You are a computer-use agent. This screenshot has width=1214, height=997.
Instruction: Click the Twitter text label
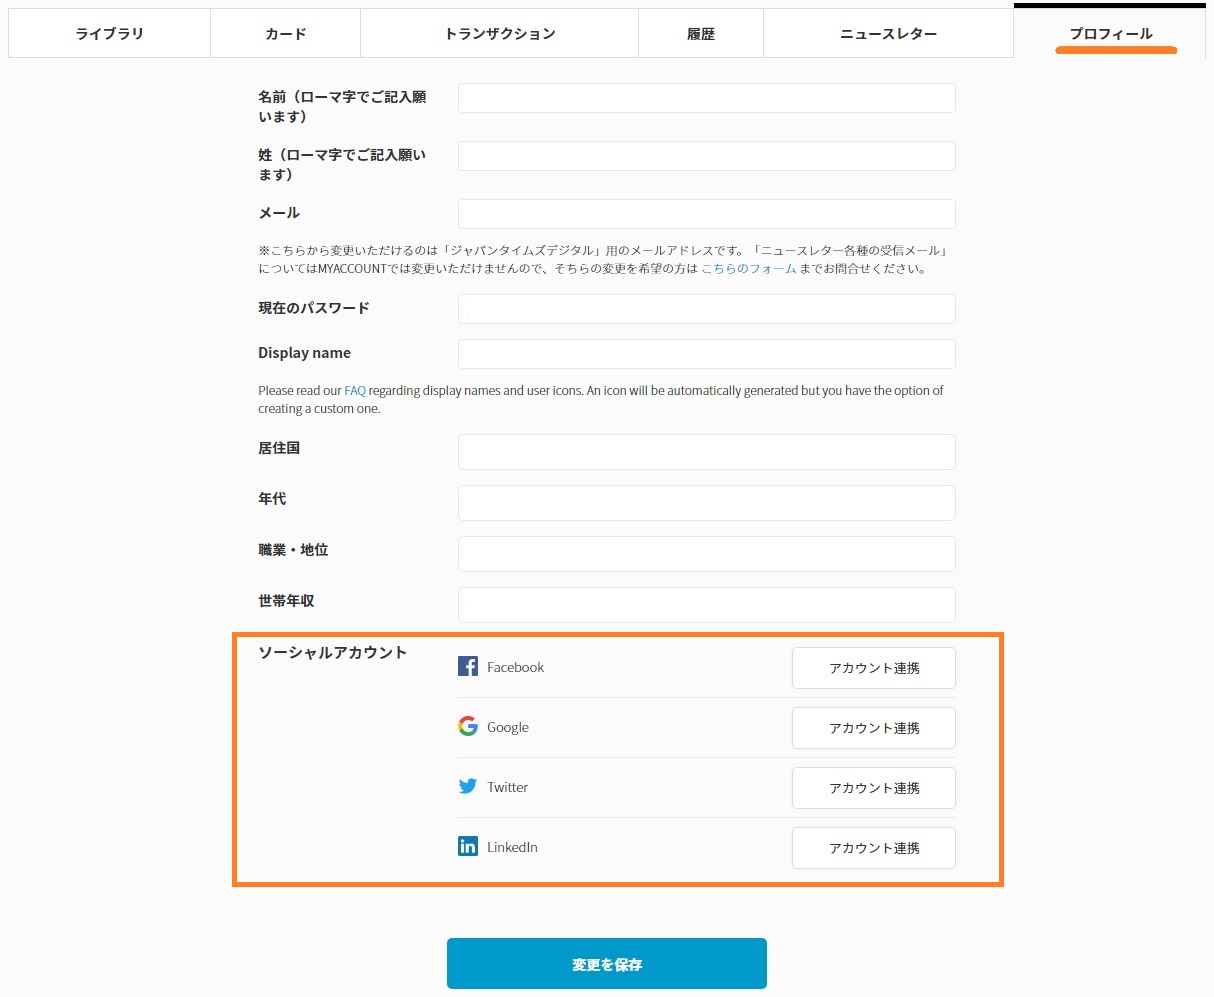tap(508, 787)
